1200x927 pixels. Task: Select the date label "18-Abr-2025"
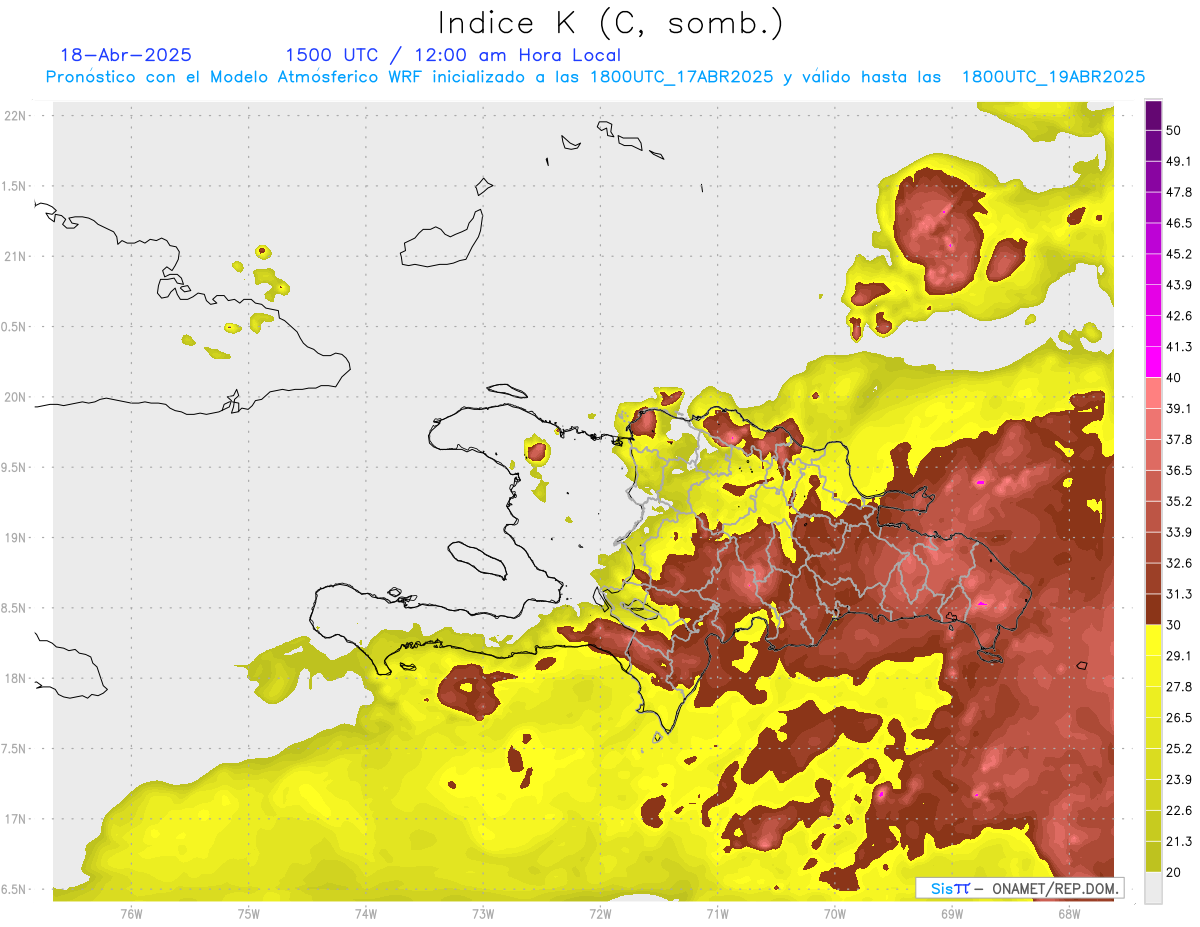(126, 55)
